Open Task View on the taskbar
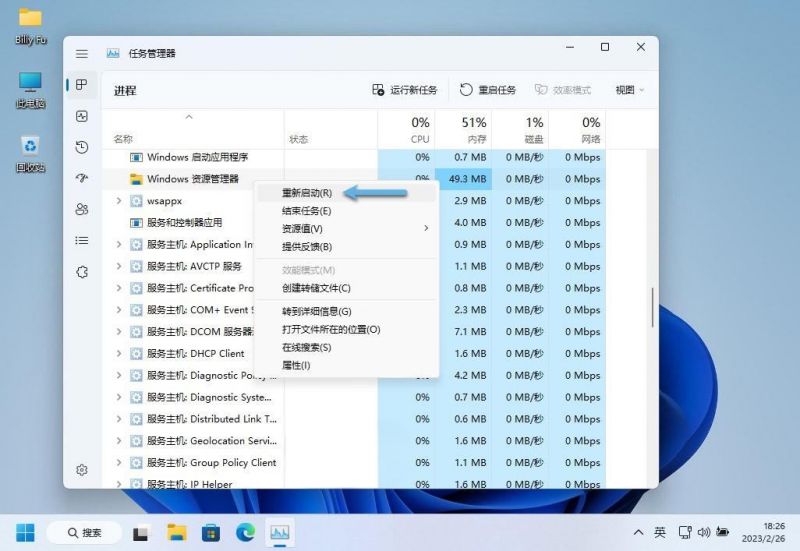Screen dimensions: 800x551 (141, 533)
